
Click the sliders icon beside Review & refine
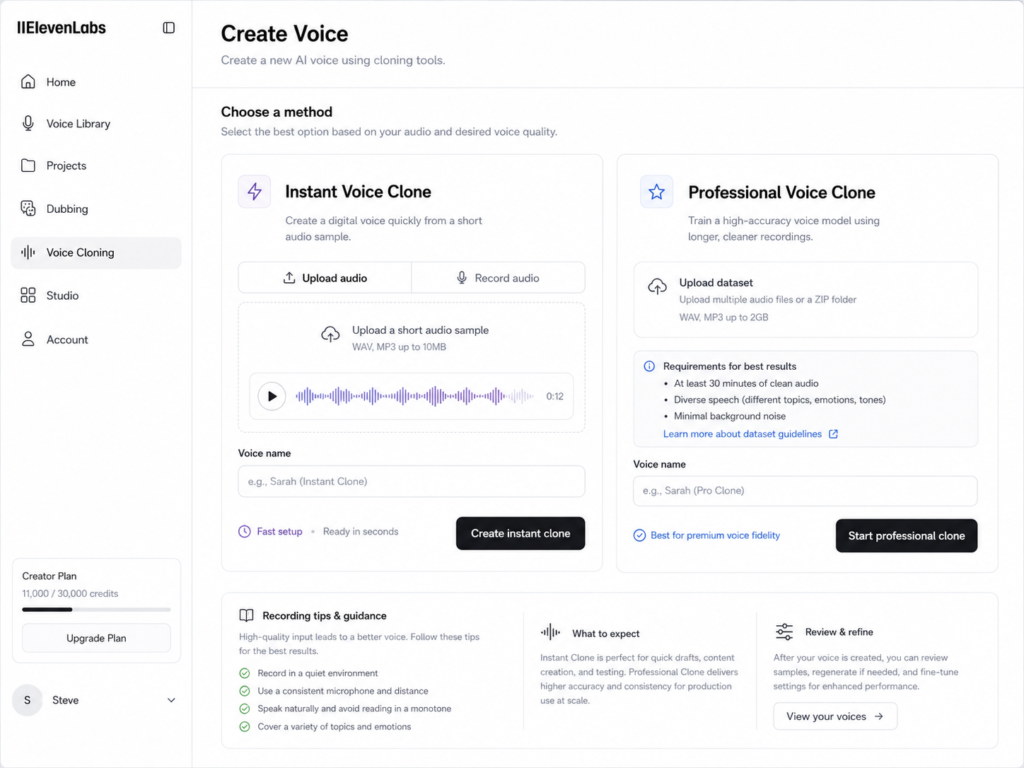click(x=784, y=632)
